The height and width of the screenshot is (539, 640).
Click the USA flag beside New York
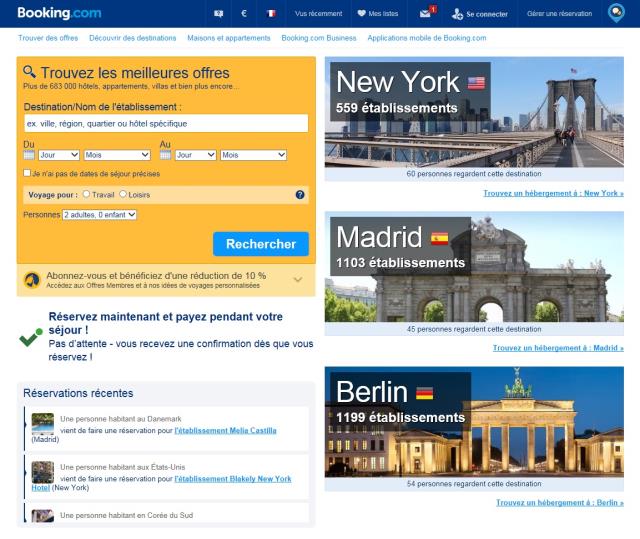(x=476, y=83)
